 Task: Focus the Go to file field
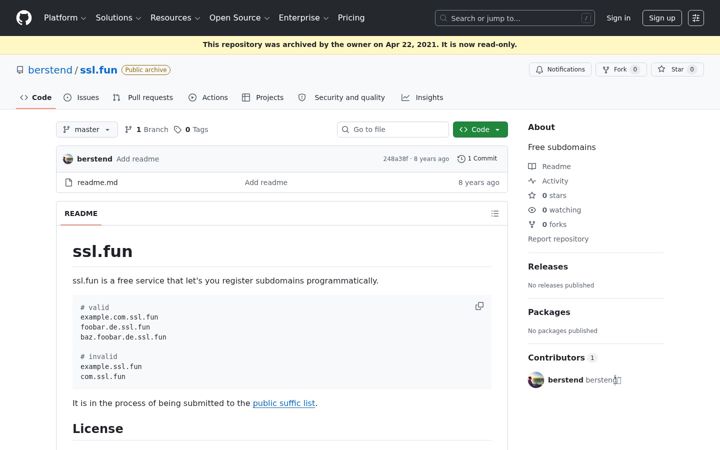[393, 129]
